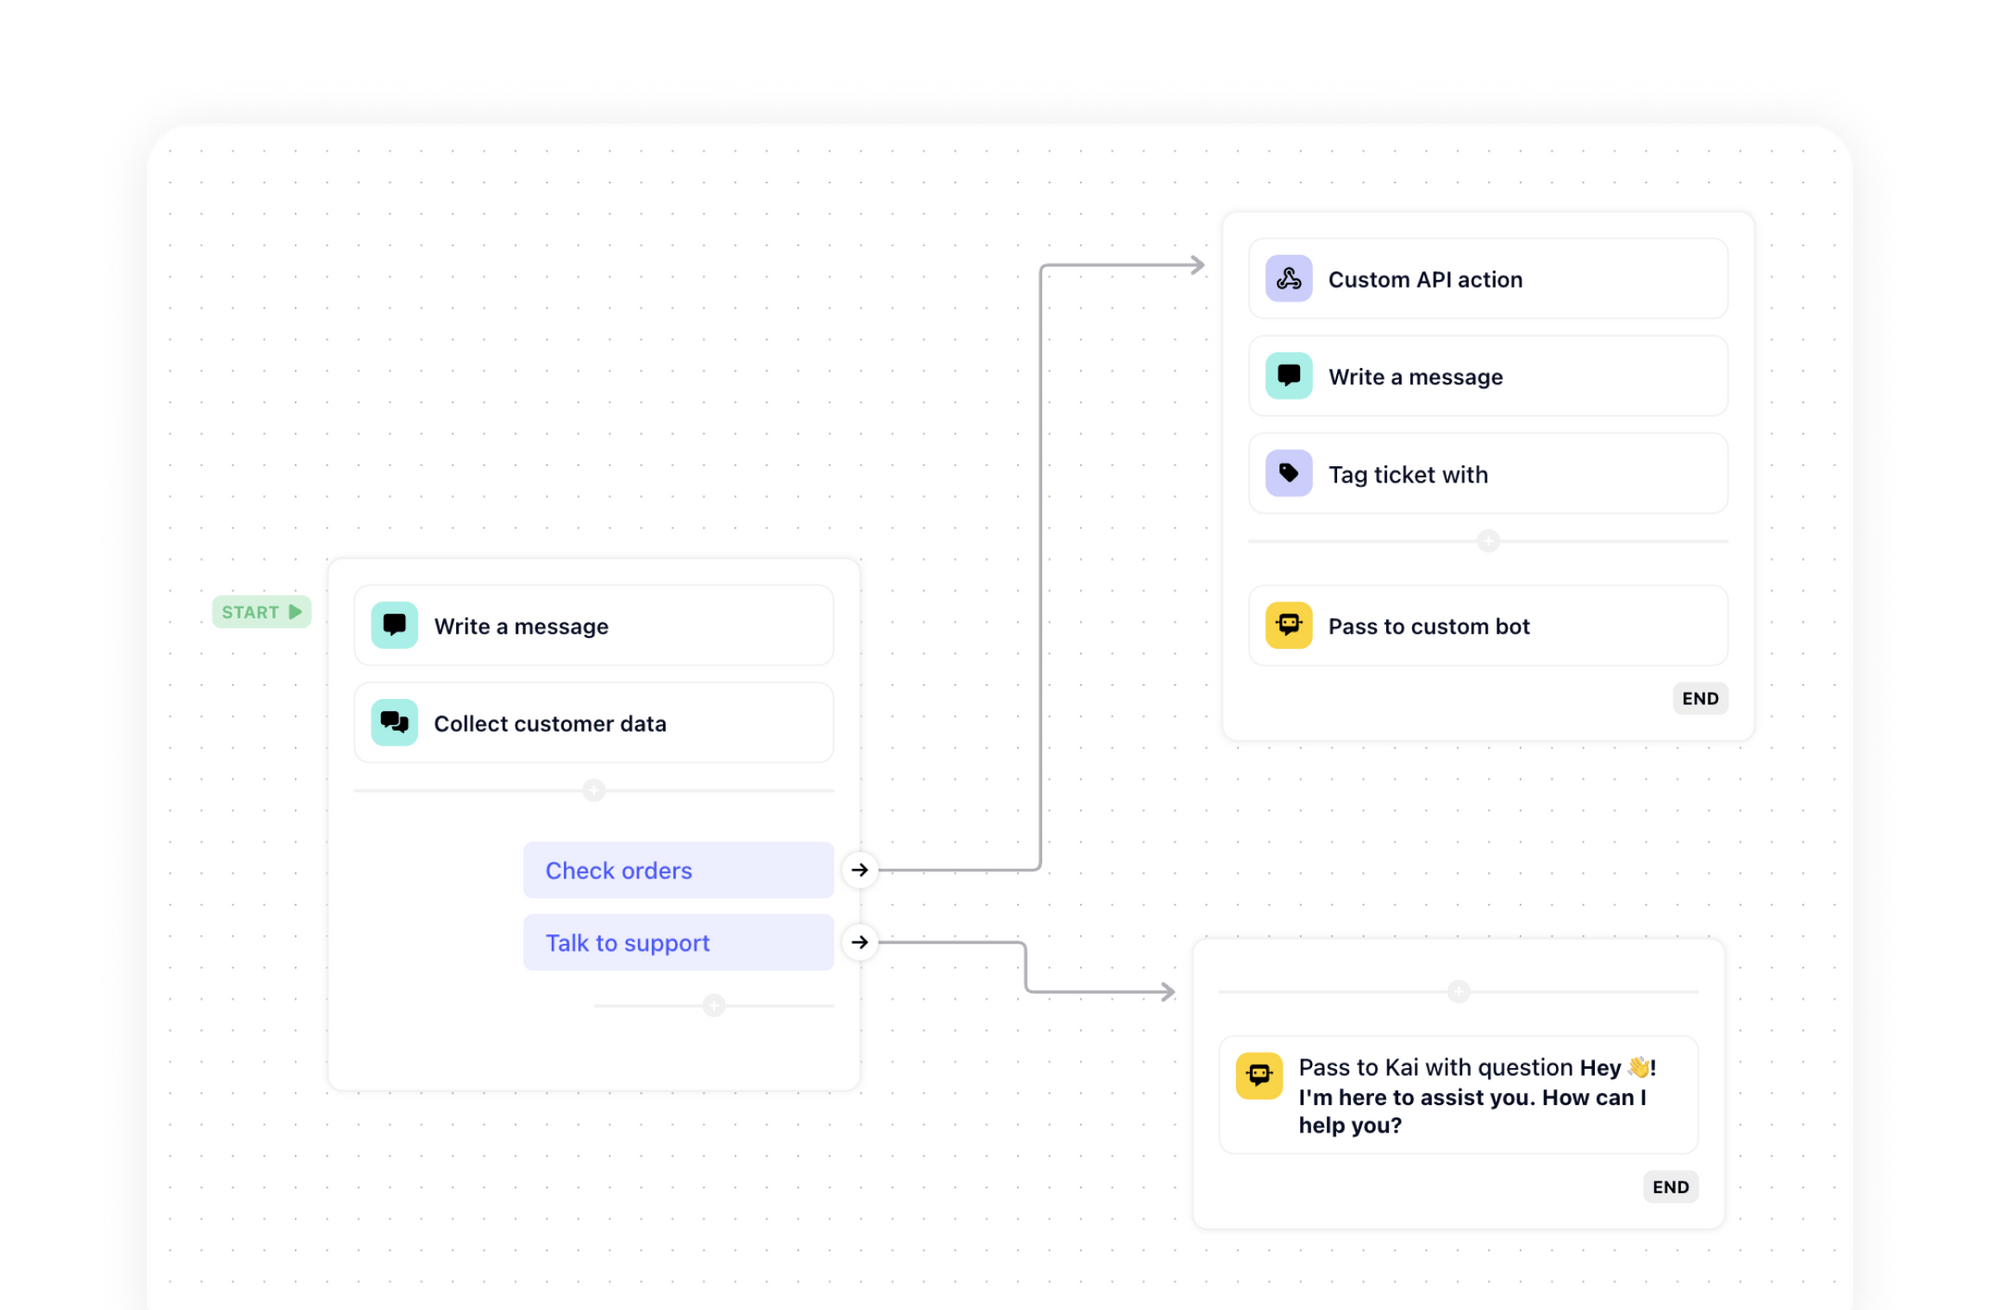Click the plus divider below Talk to support
Viewport: 2000px width, 1310px height.
[713, 1004]
